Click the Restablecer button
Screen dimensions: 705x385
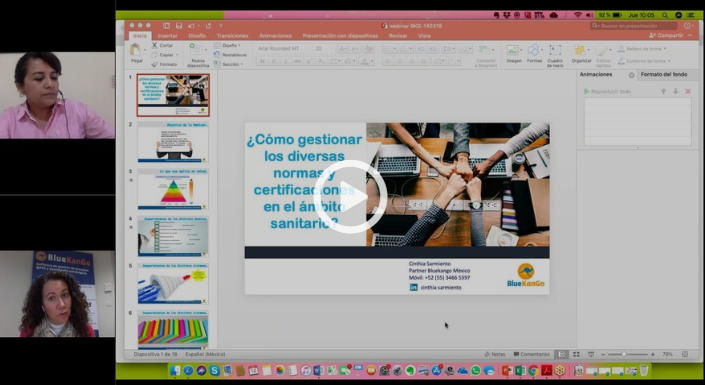click(x=231, y=55)
